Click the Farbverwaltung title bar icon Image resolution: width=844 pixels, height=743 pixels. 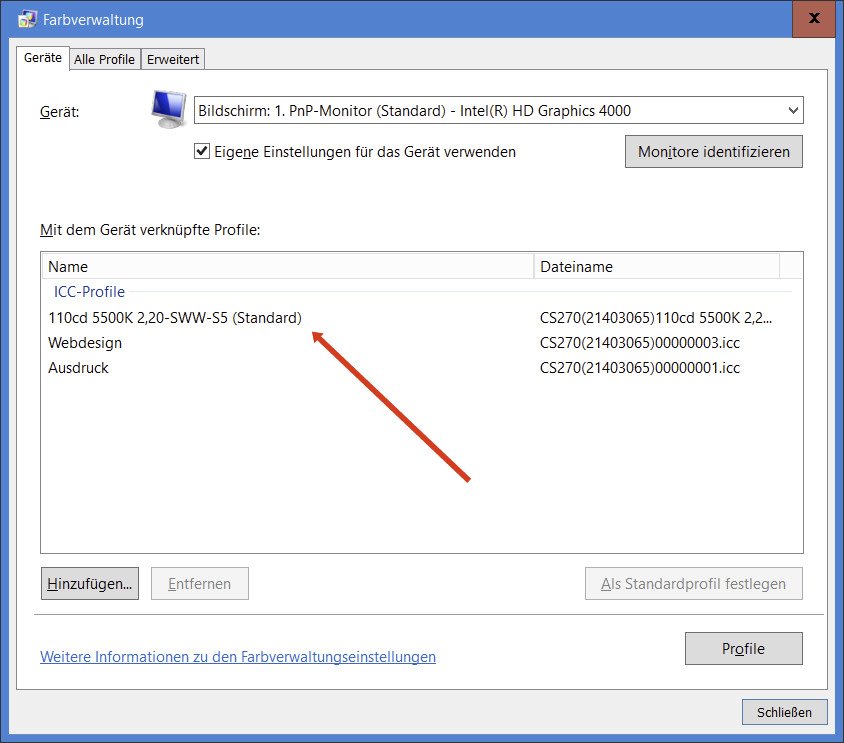27,20
